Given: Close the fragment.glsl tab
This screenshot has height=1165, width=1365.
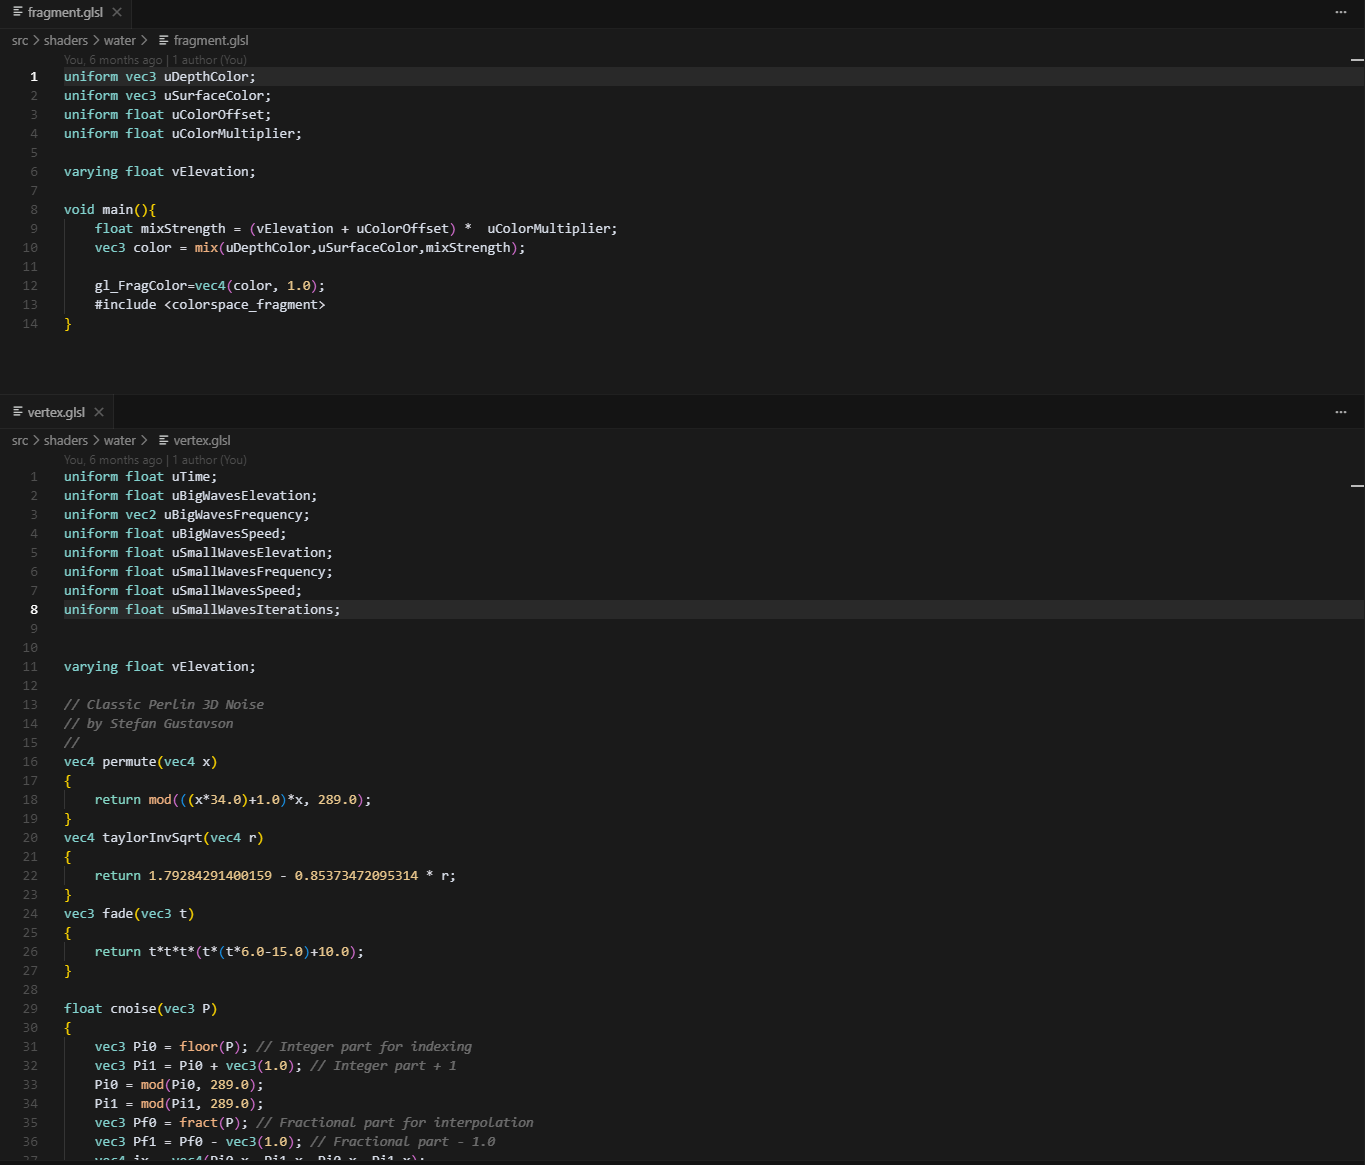Looking at the screenshot, I should point(117,12).
